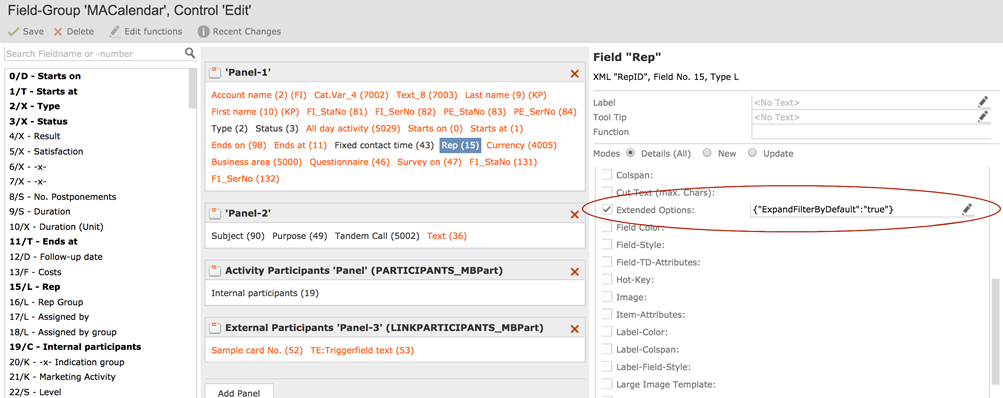Uncheck the Extended Options checkbox

[606, 210]
